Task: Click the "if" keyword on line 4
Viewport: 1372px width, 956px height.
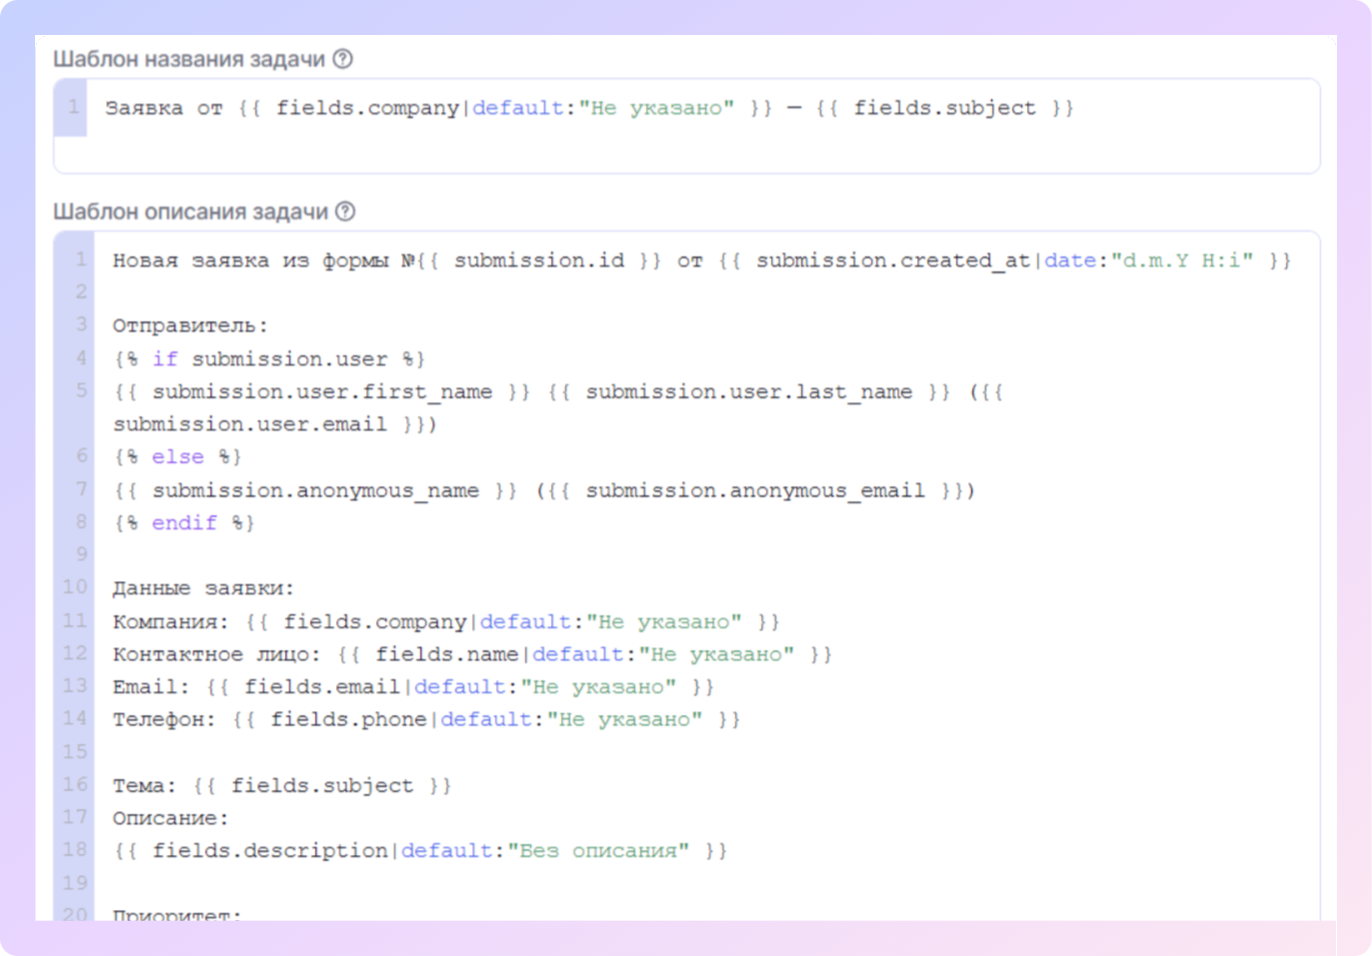Action: (165, 359)
